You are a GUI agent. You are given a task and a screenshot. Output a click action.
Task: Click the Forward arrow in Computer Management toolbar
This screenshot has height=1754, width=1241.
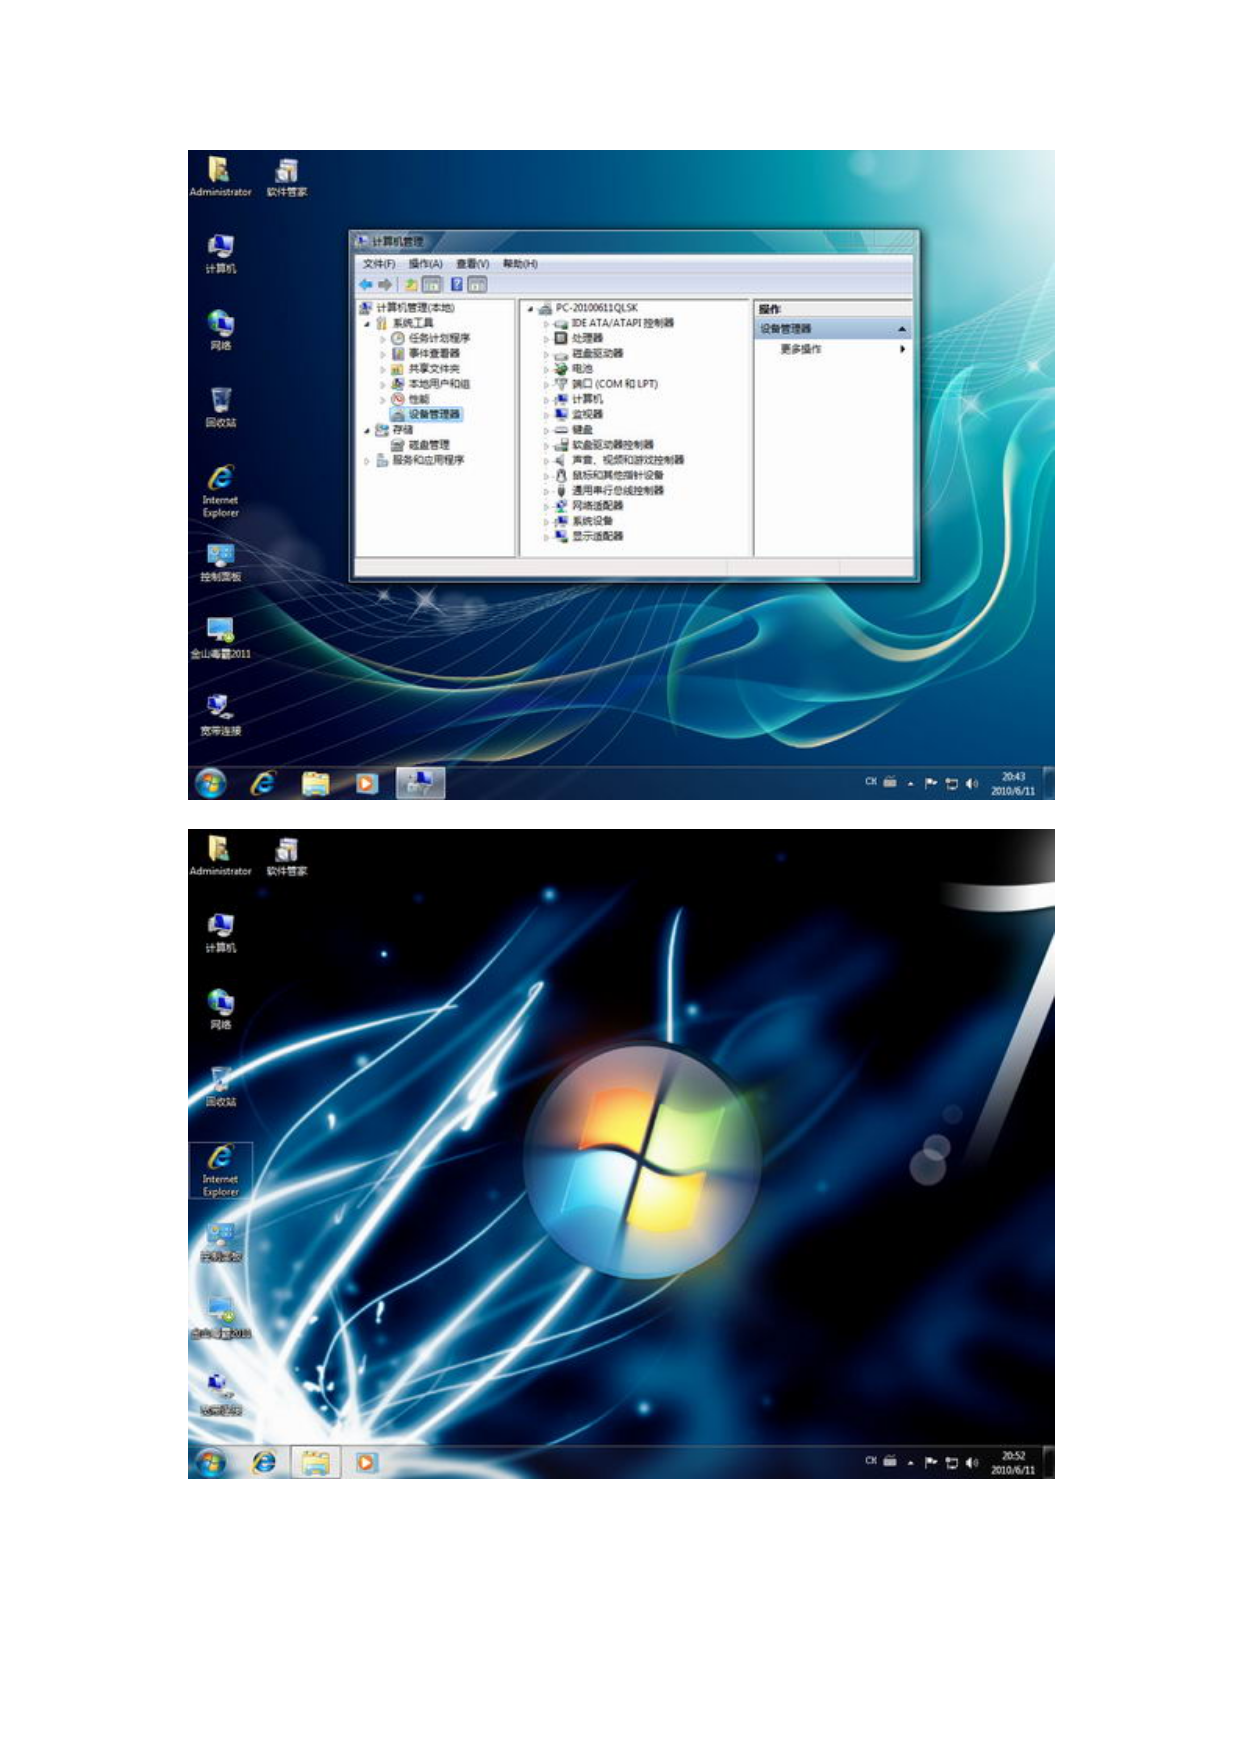pyautogui.click(x=385, y=285)
